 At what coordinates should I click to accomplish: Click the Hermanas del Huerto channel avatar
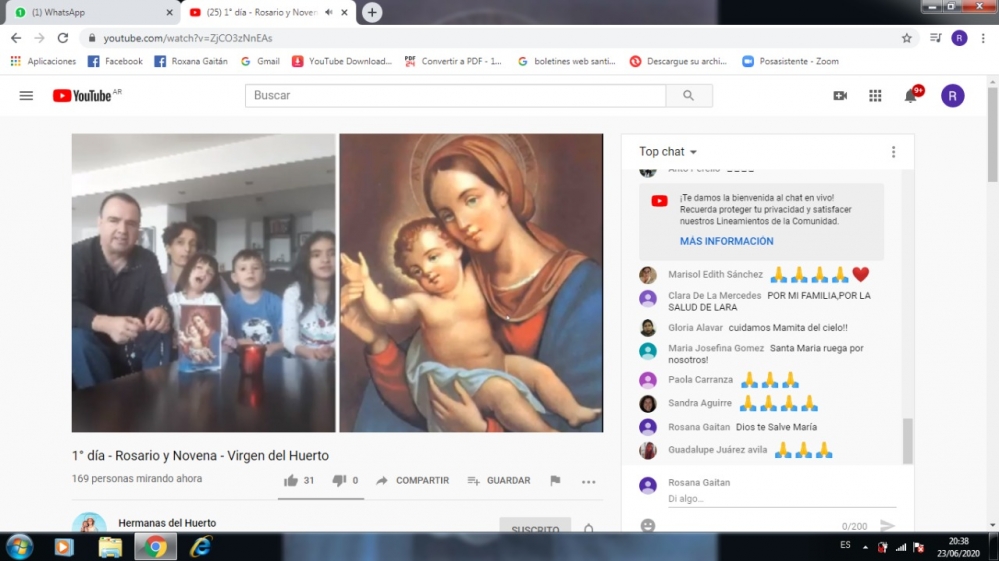tap(89, 523)
